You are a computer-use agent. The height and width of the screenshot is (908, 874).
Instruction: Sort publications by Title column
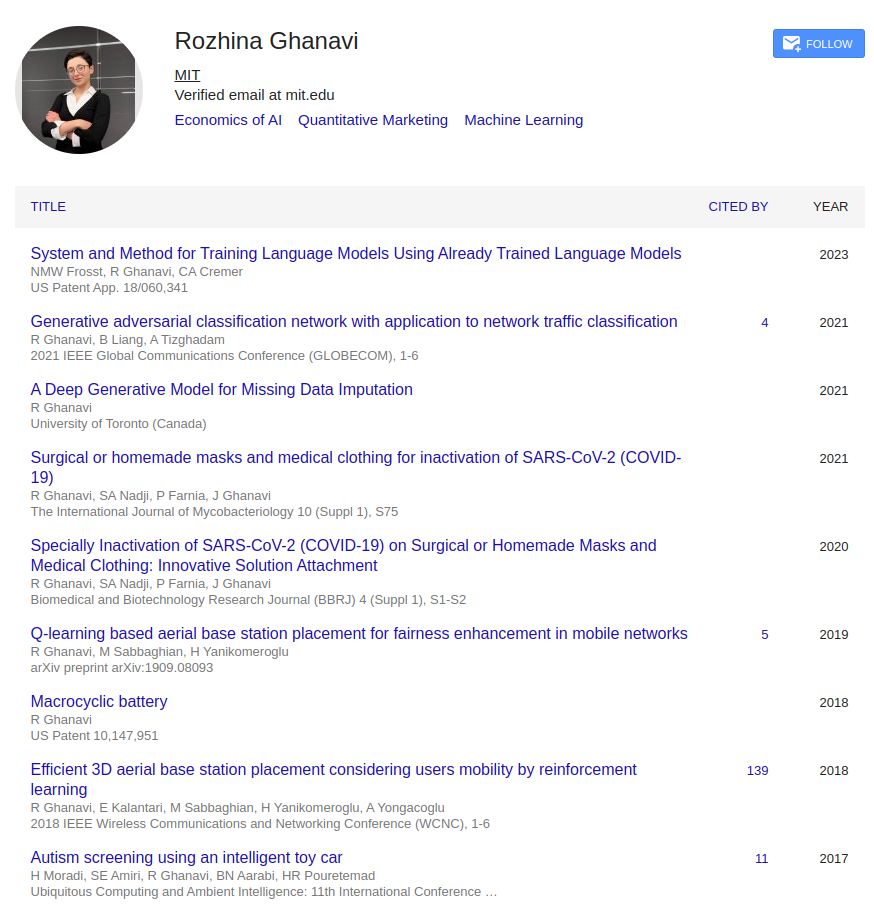pyautogui.click(x=48, y=207)
